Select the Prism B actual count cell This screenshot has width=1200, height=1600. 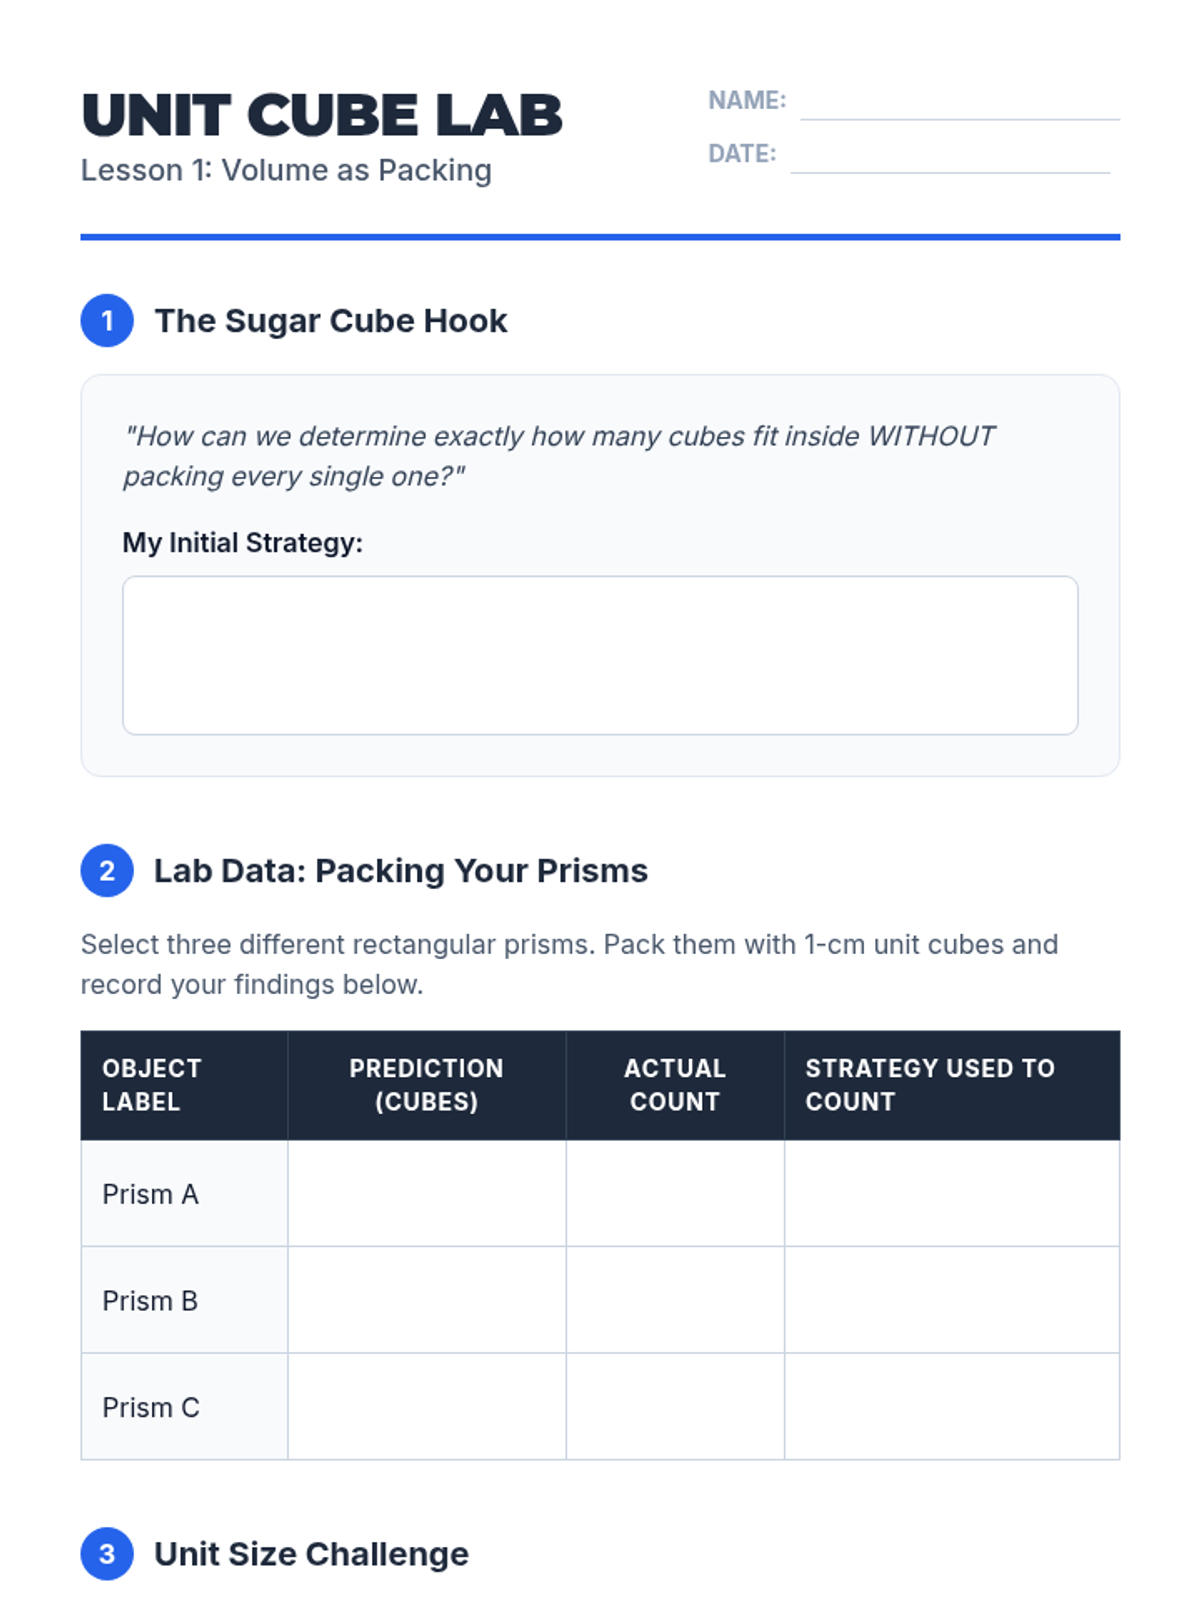675,1300
